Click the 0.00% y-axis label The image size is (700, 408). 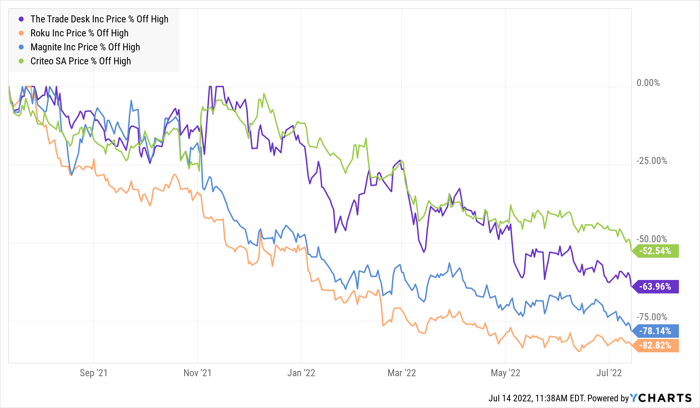[x=654, y=83]
